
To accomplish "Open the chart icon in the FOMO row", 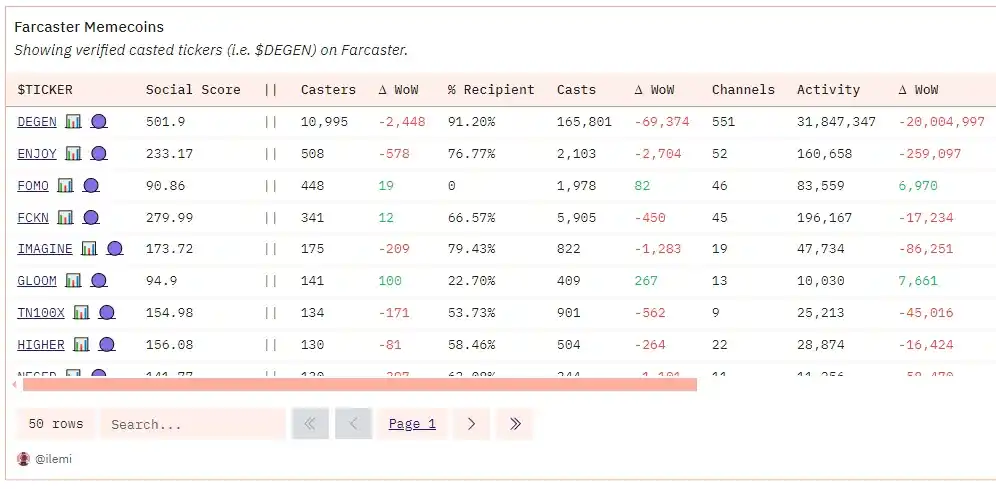I will click(66, 185).
